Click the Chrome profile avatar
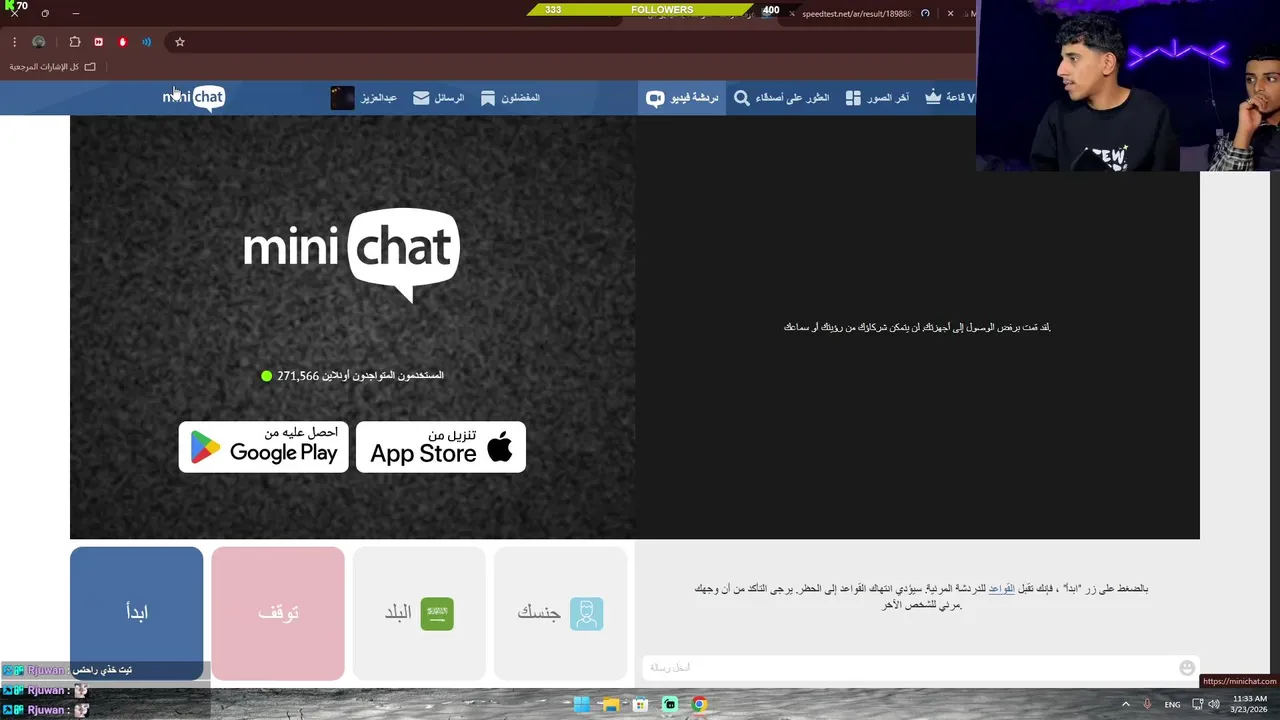This screenshot has width=1280, height=720. [39, 42]
